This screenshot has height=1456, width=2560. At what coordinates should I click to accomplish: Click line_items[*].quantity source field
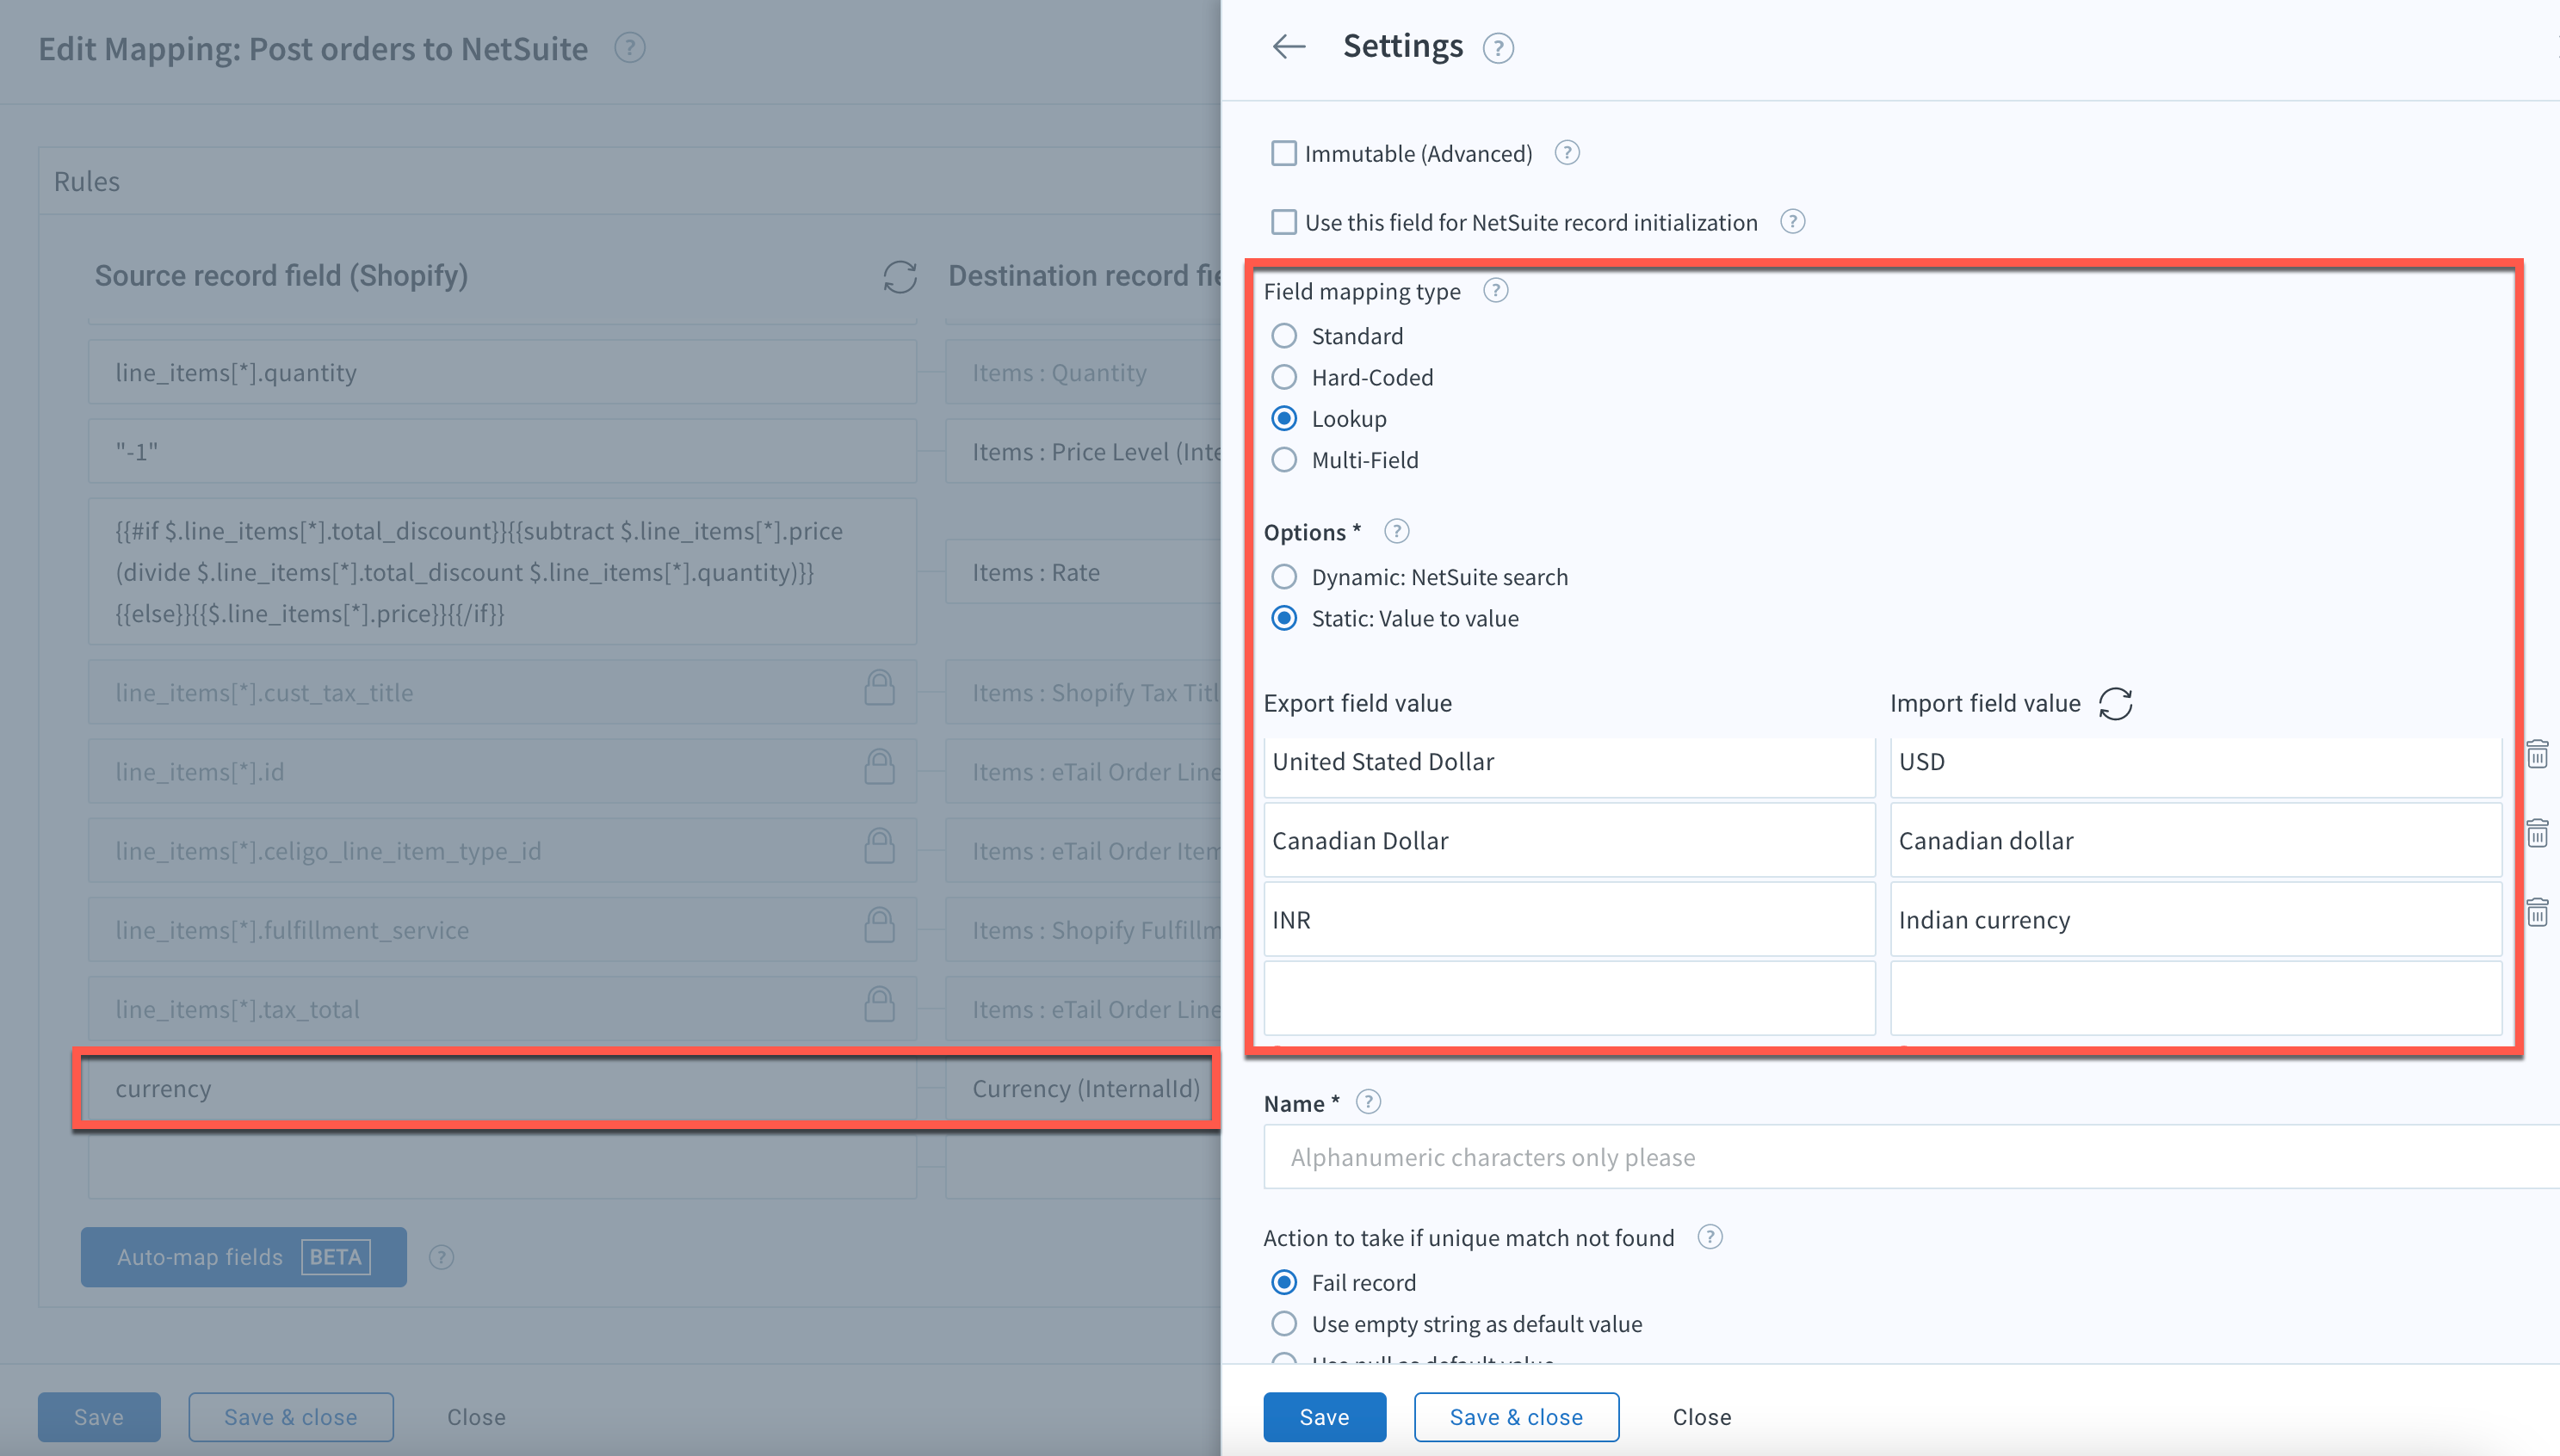[x=502, y=372]
